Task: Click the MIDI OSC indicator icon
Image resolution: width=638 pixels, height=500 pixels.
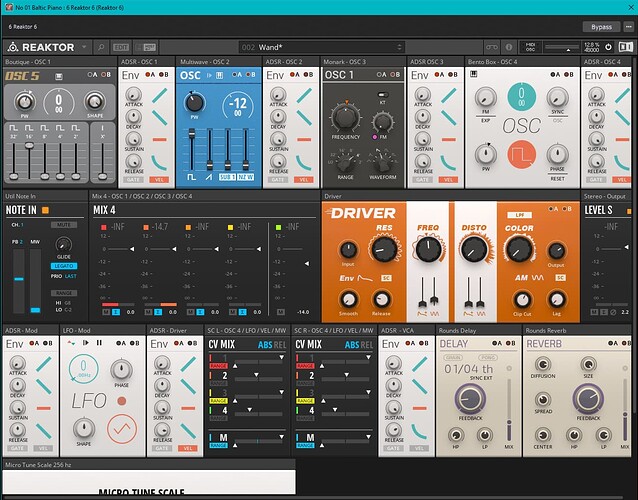Action: point(530,47)
